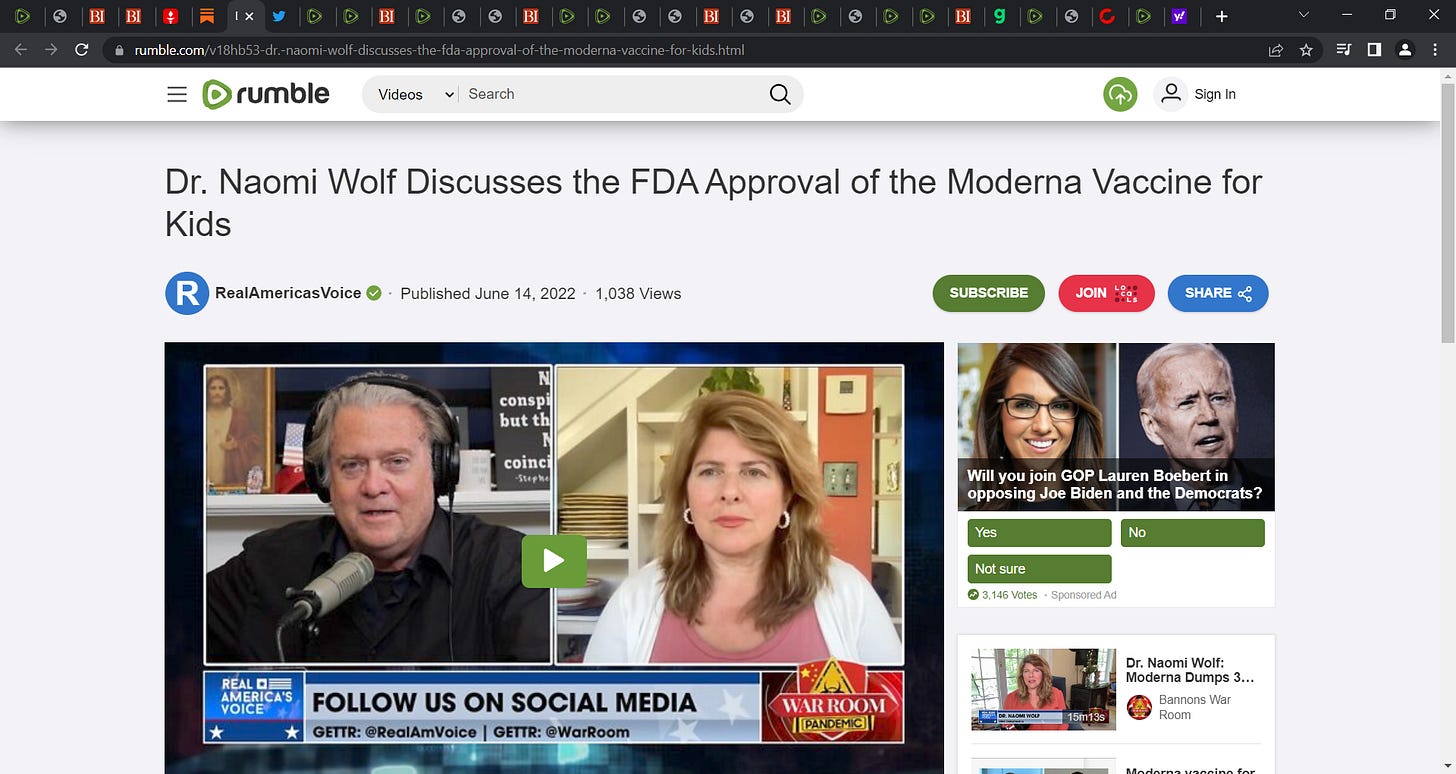Click the video title heading
Image resolution: width=1456 pixels, height=774 pixels.
click(x=714, y=203)
